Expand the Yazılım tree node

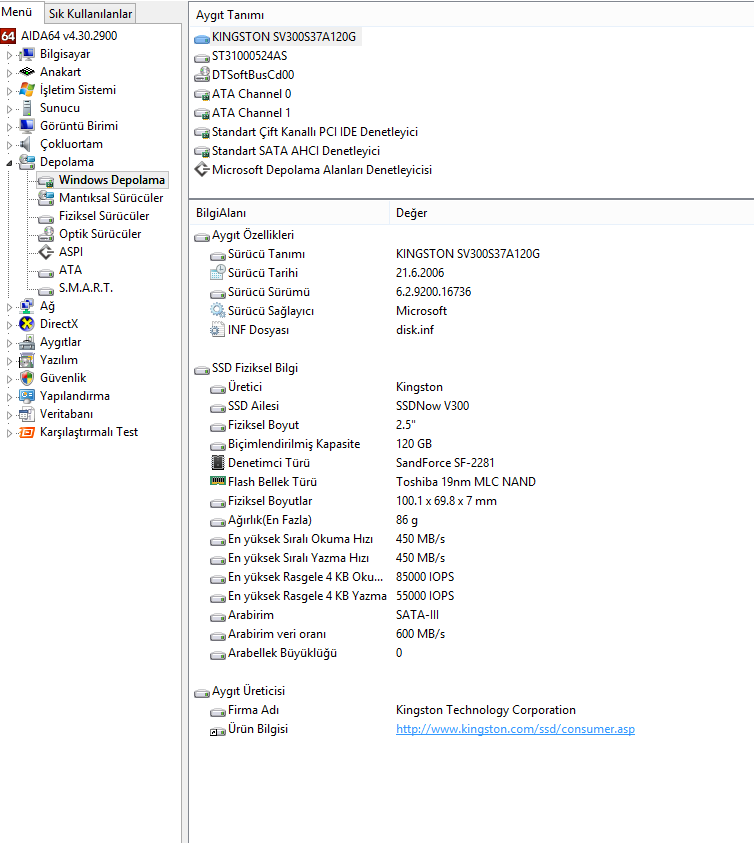click(x=9, y=361)
